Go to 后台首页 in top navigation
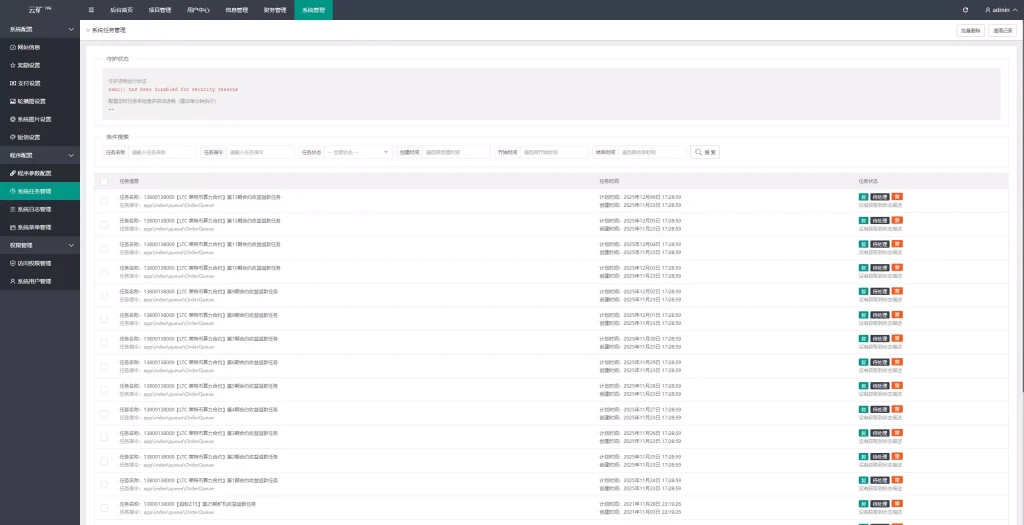Image resolution: width=1024 pixels, height=525 pixels. 120,10
